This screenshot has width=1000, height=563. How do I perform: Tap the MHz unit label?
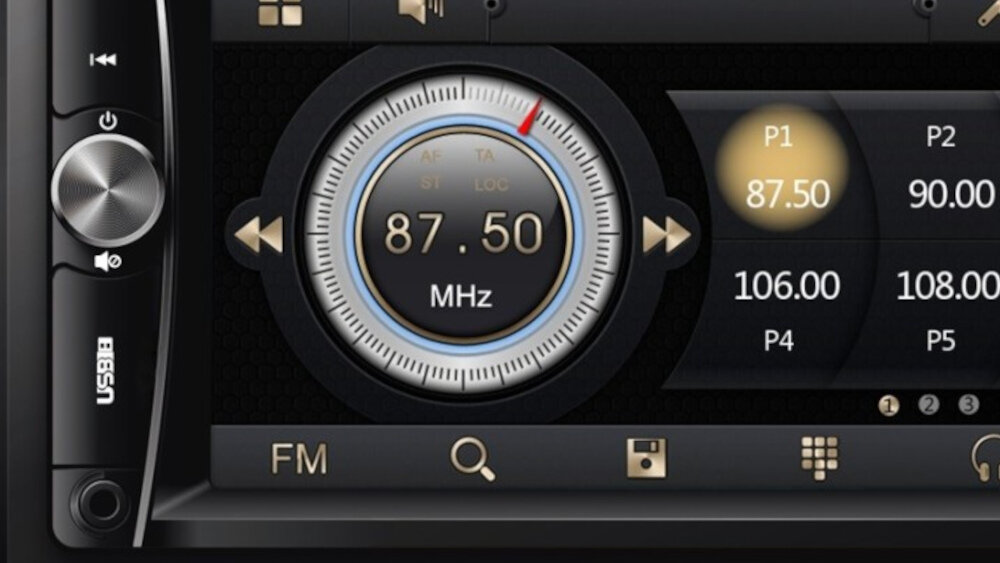coord(461,296)
